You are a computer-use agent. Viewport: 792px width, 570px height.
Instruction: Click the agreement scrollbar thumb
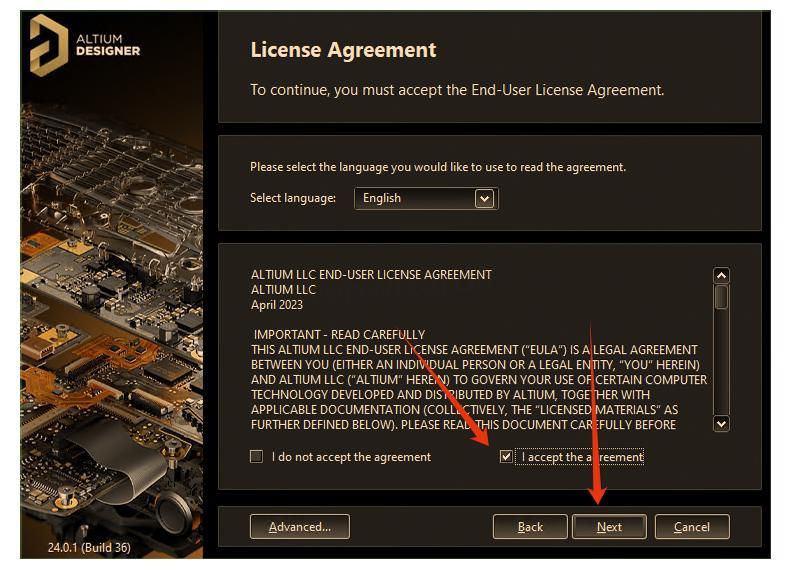721,297
